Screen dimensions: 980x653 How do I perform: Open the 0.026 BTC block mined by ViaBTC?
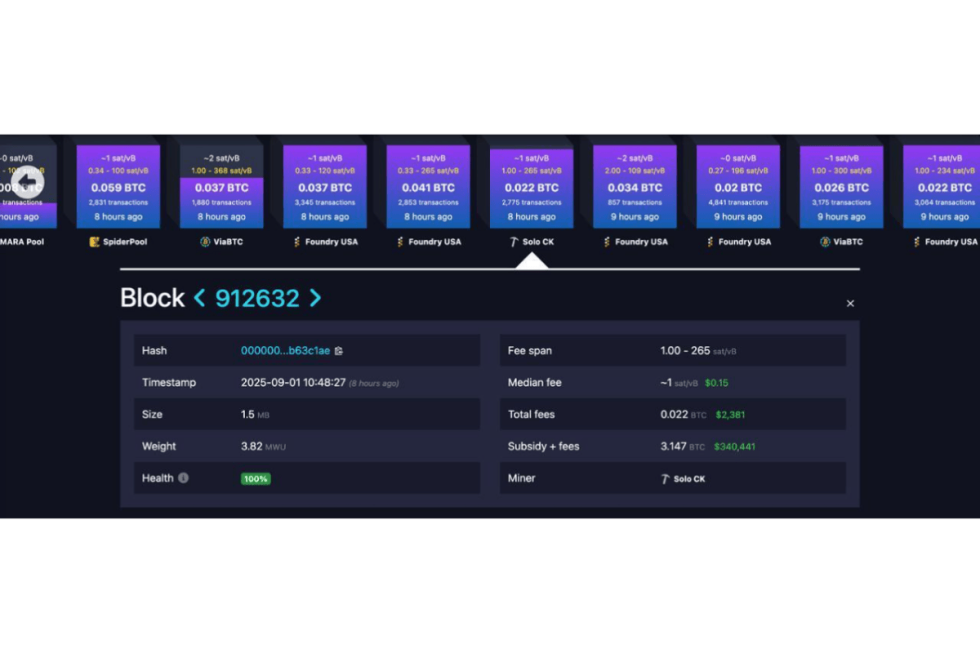[841, 187]
